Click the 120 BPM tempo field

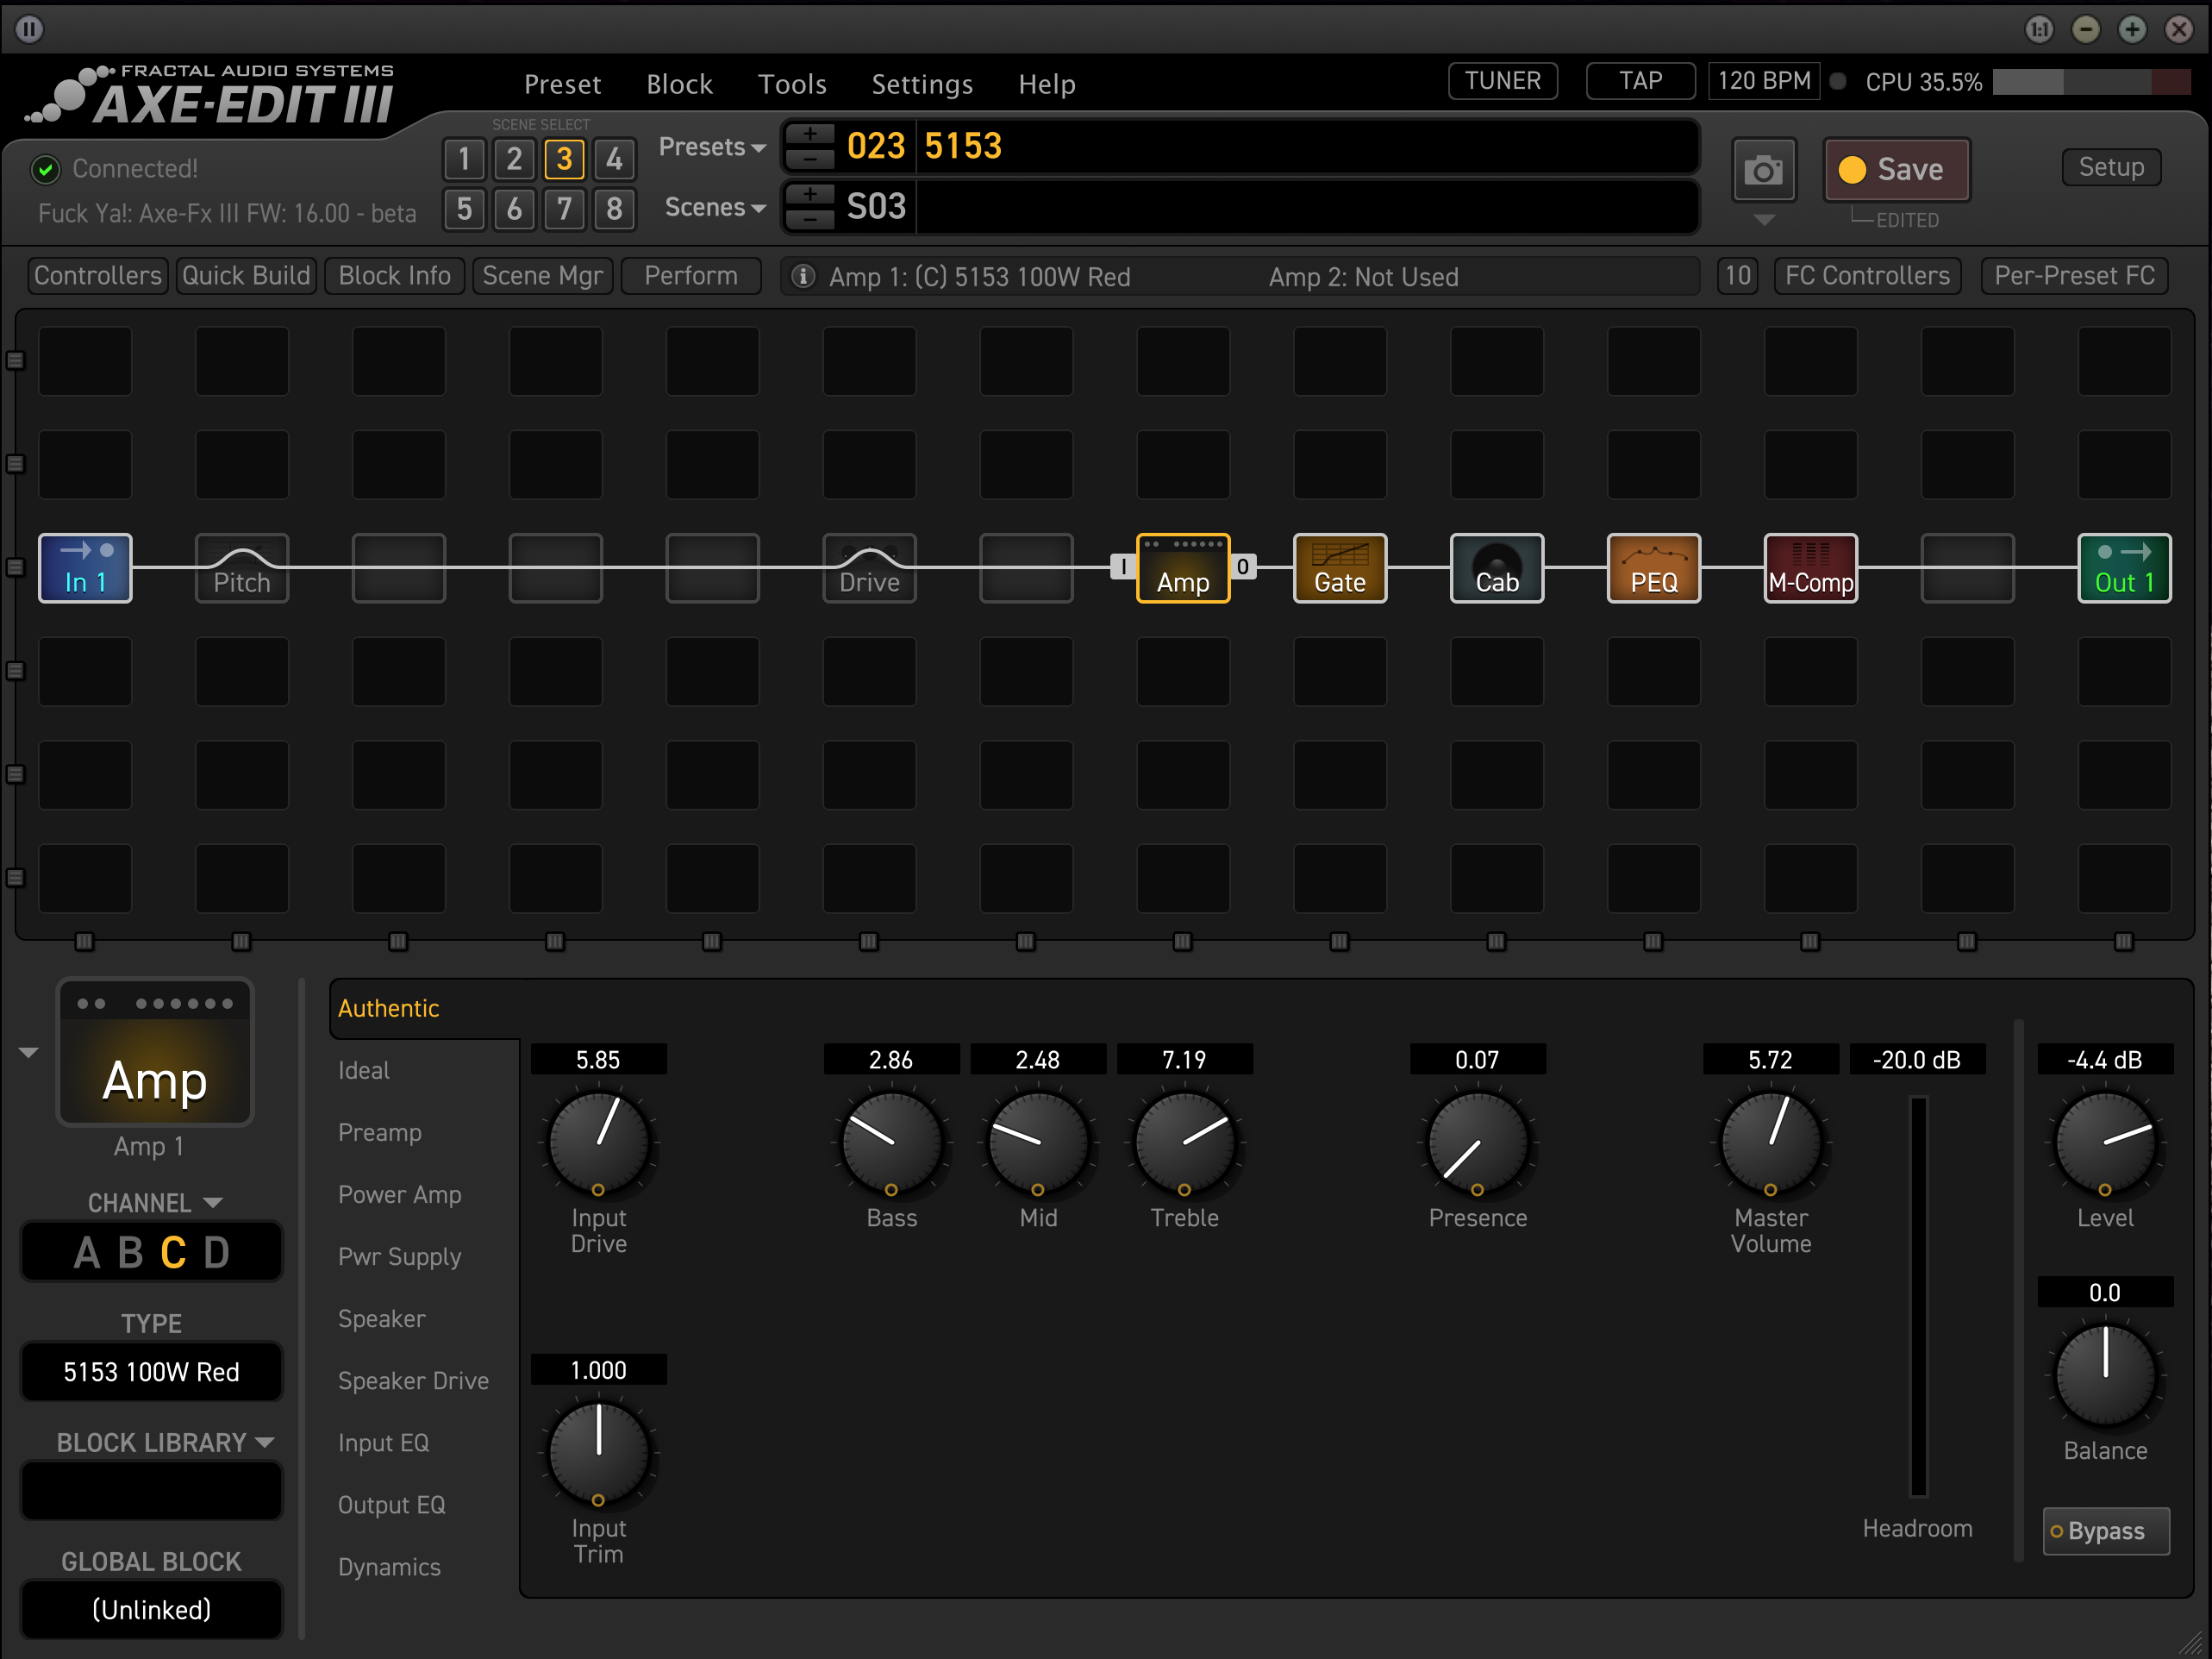[x=1764, y=81]
